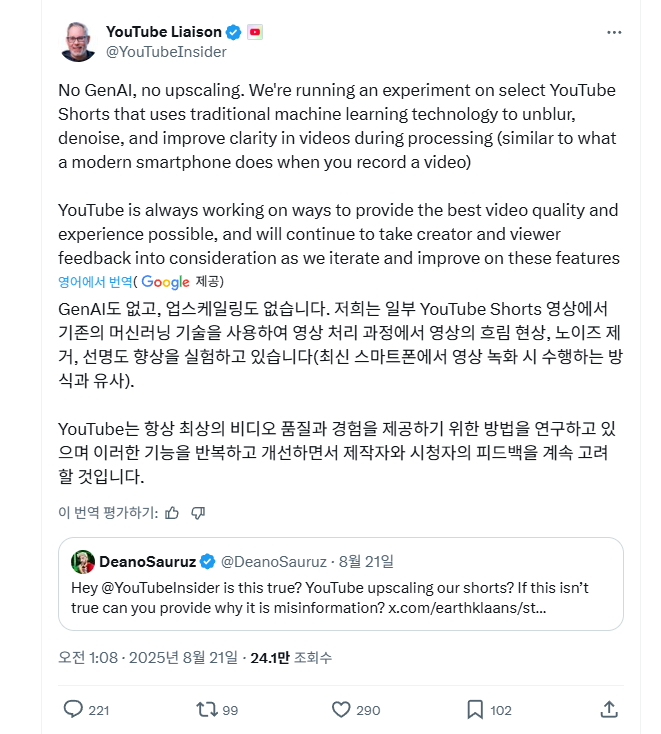The width and height of the screenshot is (661, 734).
Task: Click YouTube Liaison profile avatar
Action: (x=79, y=41)
